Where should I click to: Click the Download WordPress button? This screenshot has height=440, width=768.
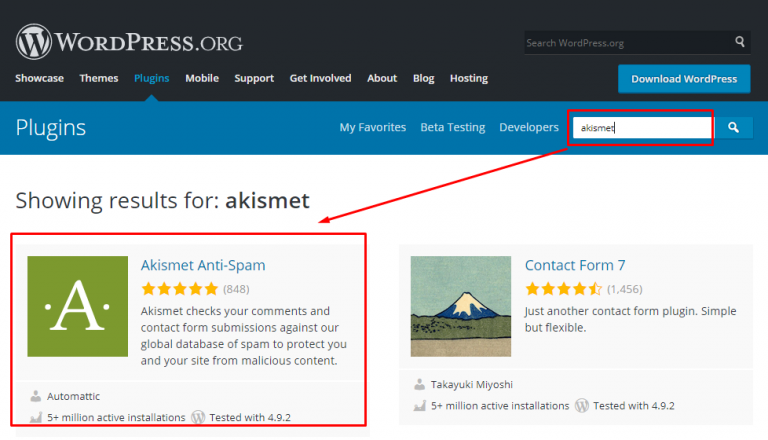pos(684,79)
